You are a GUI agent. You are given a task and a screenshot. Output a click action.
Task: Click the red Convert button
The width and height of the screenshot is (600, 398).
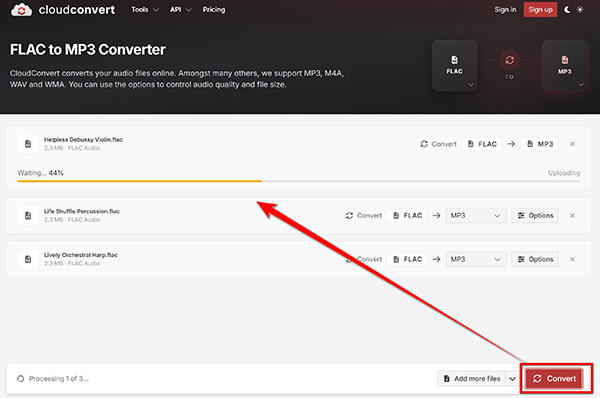click(x=554, y=378)
